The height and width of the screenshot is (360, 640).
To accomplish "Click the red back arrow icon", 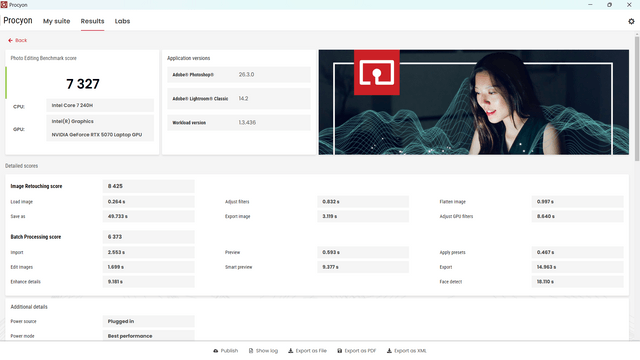I will (x=10, y=40).
